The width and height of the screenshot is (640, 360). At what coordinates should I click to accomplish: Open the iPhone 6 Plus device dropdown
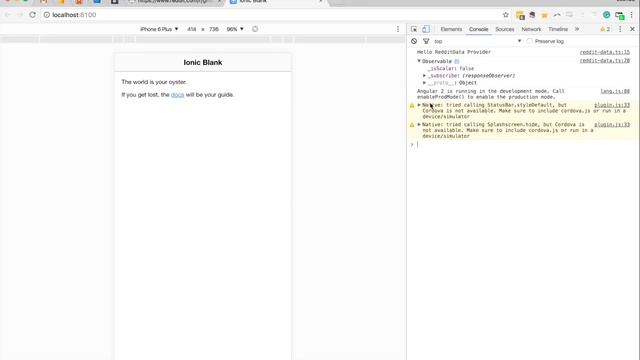159,29
